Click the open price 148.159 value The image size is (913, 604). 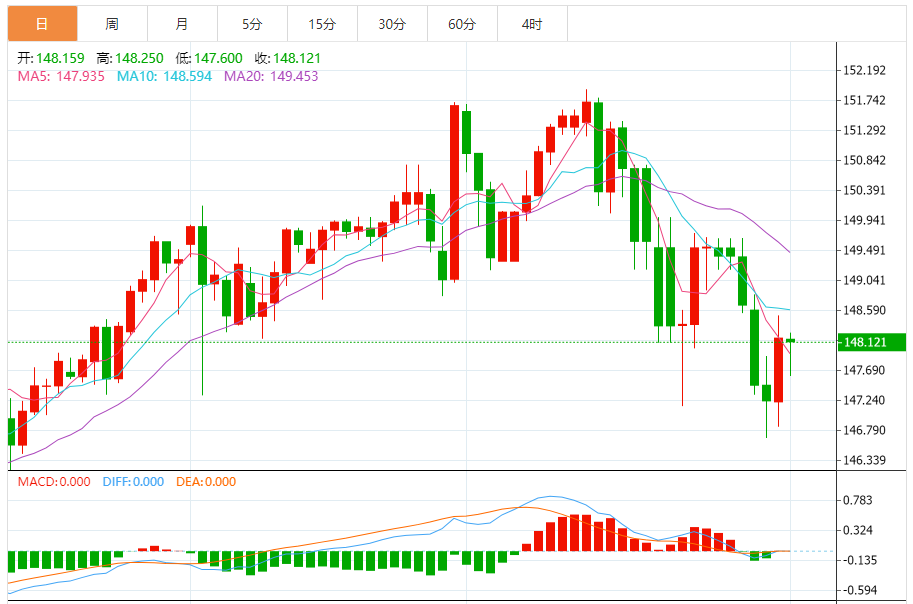coord(60,58)
